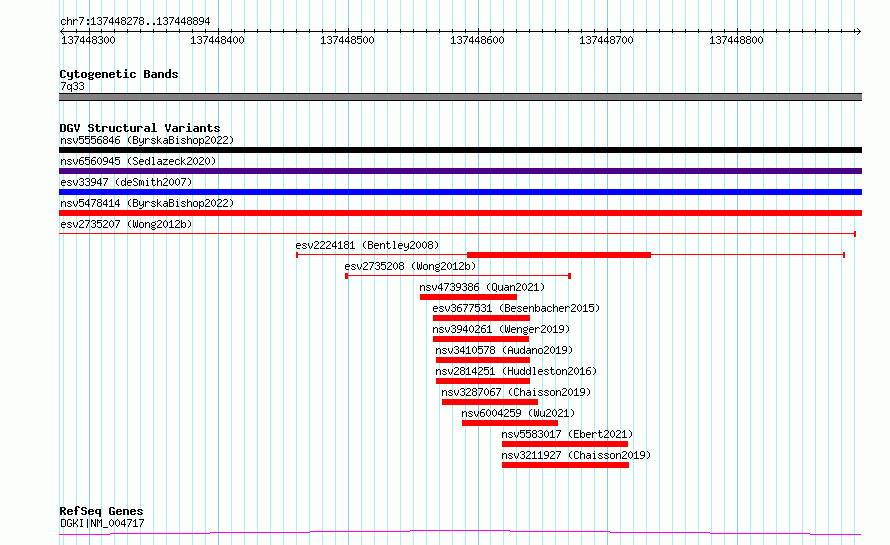Click the red bar under nsv6004259
Image resolution: width=890 pixels, height=545 pixels.
510,424
